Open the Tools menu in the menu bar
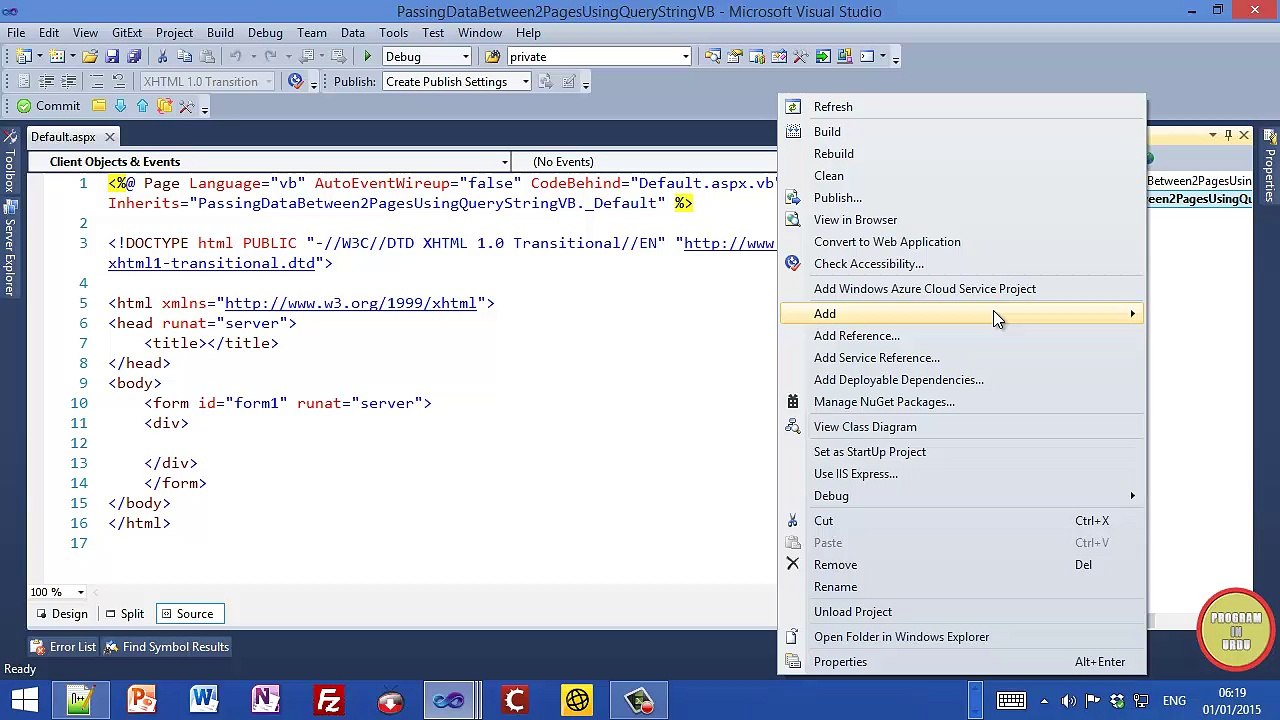1280x720 pixels. coord(393,33)
